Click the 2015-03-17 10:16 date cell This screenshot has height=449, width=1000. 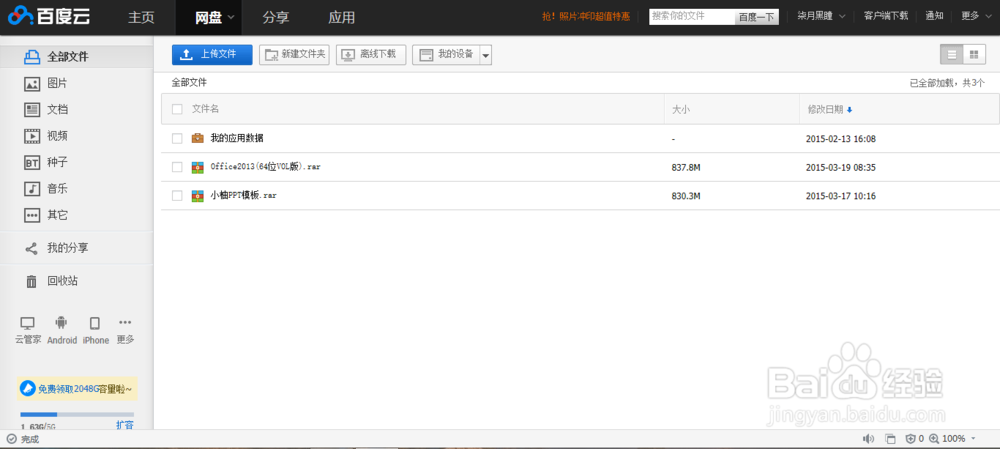coord(841,196)
